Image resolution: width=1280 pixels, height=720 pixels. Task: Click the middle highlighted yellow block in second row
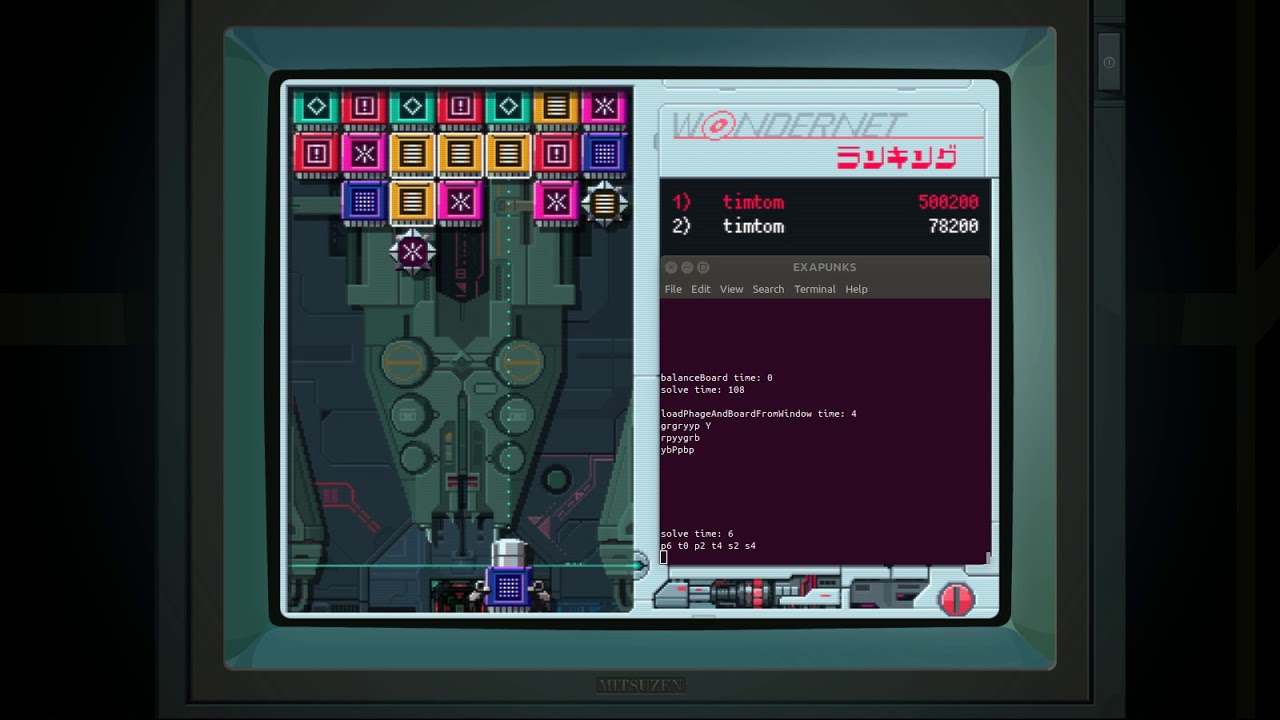[x=460, y=154]
